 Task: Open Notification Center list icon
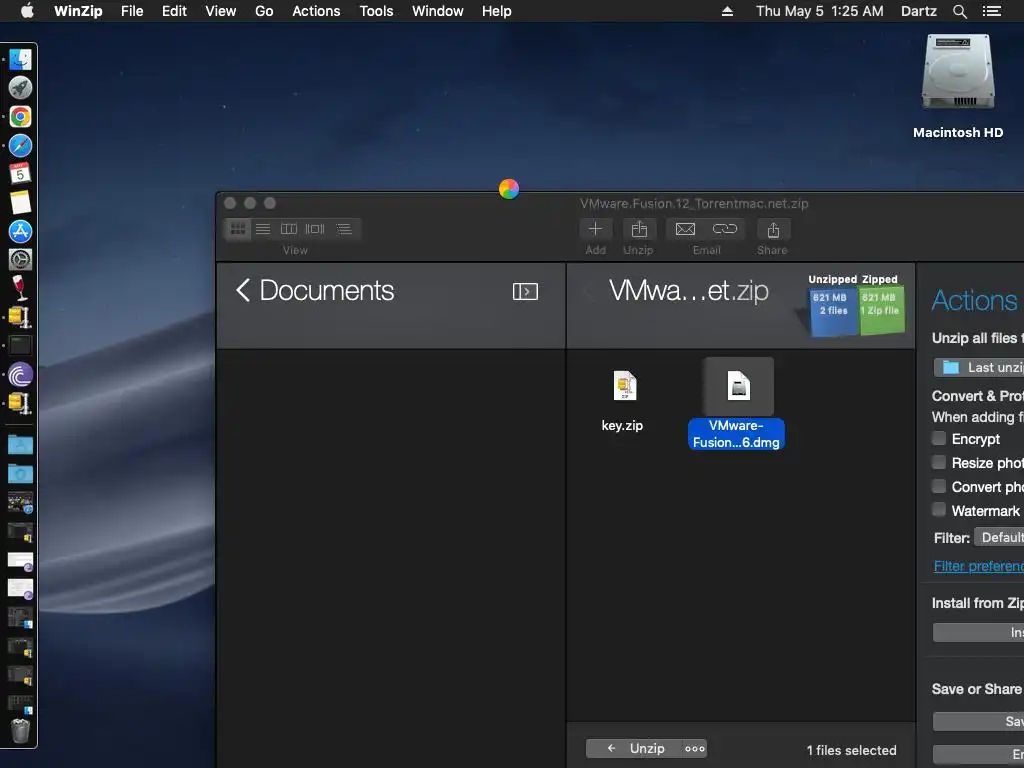pyautogui.click(x=991, y=11)
